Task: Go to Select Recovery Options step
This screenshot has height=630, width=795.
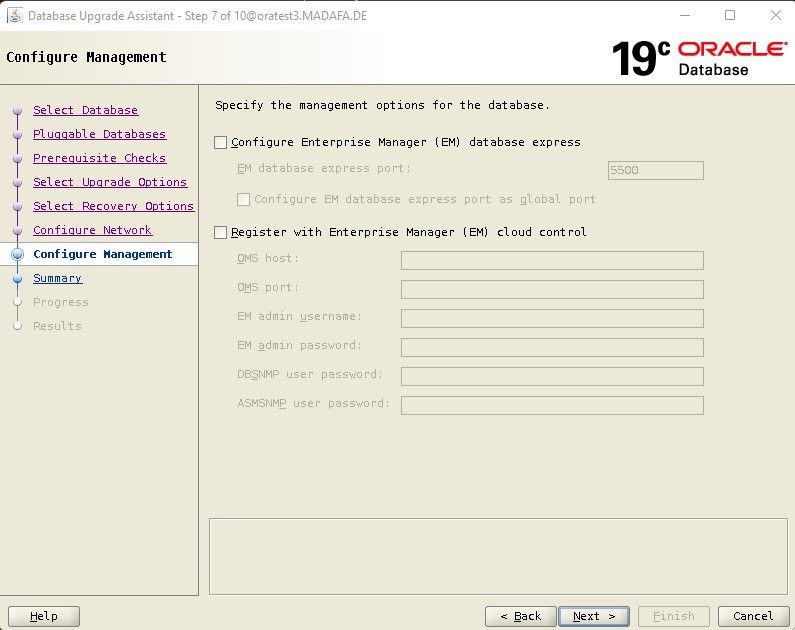Action: click(x=114, y=206)
